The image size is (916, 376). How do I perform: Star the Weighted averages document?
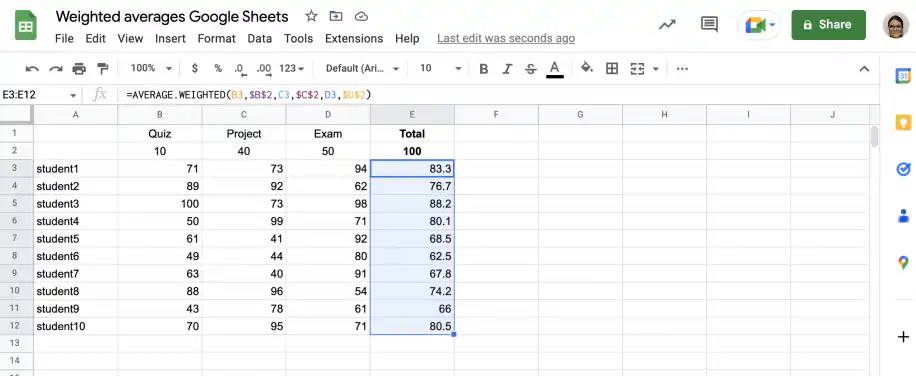click(x=311, y=16)
